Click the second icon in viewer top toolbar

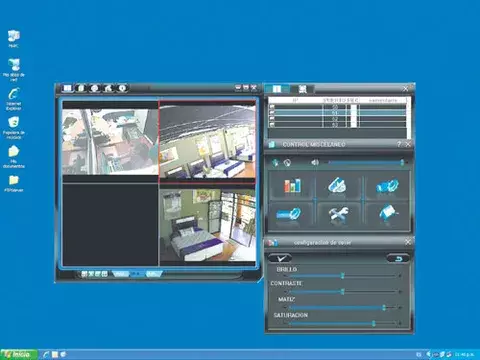pyautogui.click(x=81, y=88)
